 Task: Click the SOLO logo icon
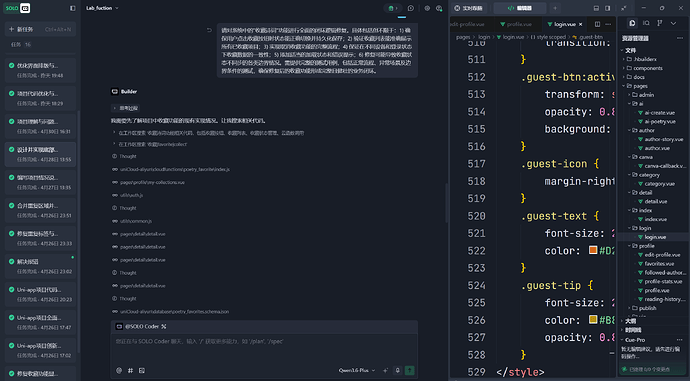tap(17, 8)
